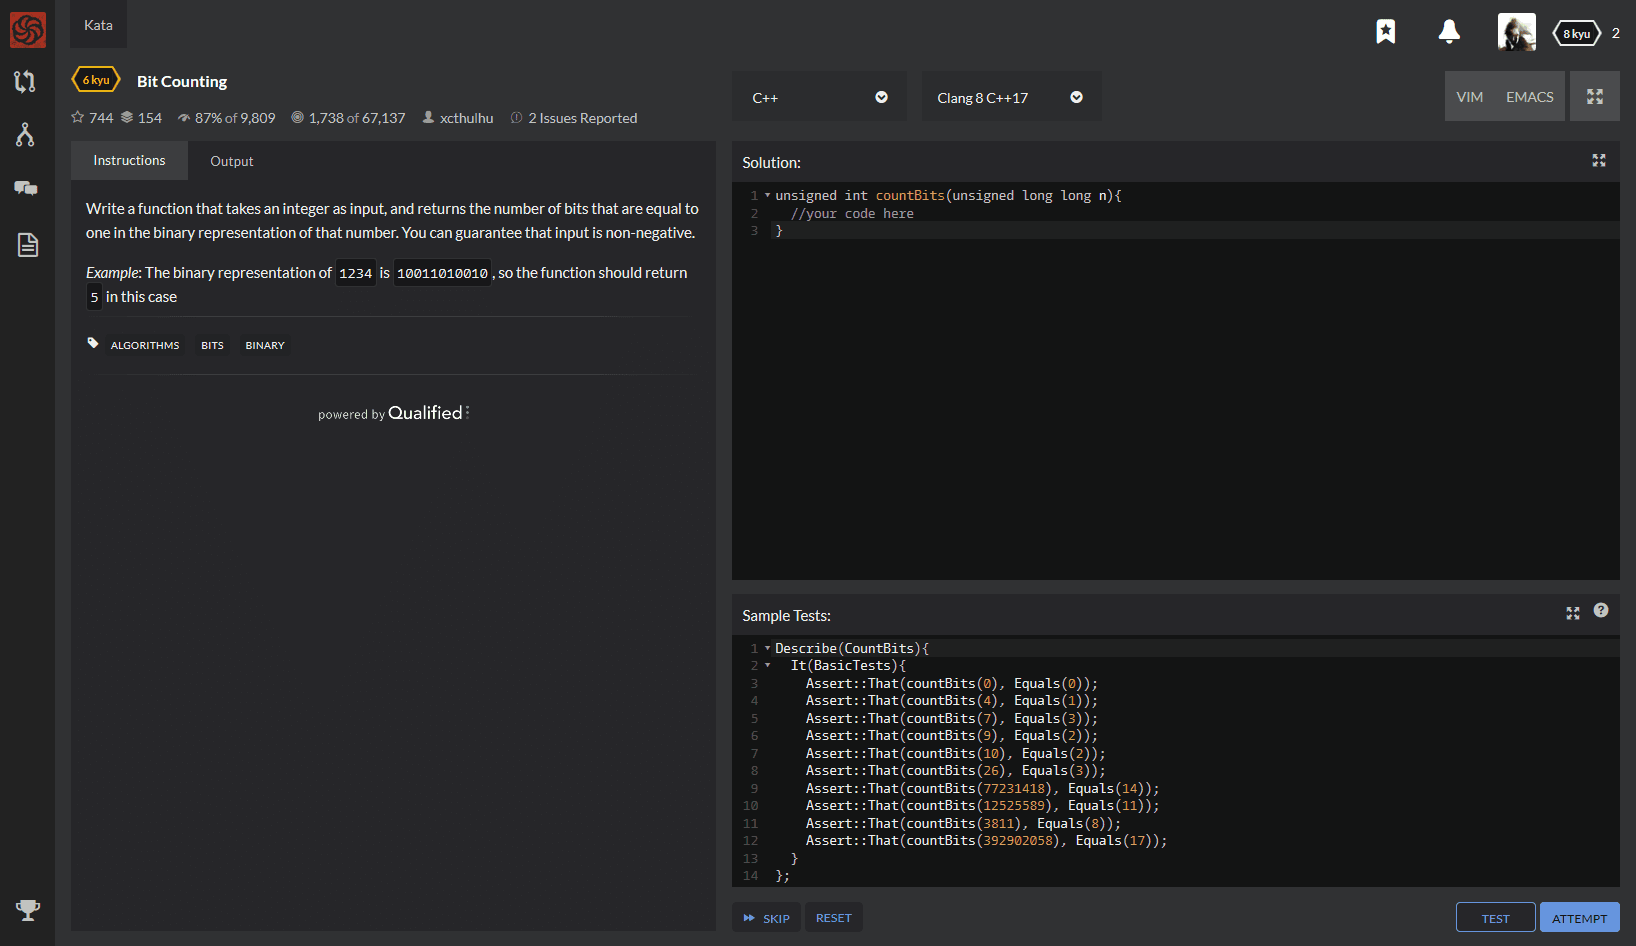This screenshot has height=946, width=1636.
Task: Run the TEST button
Action: click(1495, 917)
